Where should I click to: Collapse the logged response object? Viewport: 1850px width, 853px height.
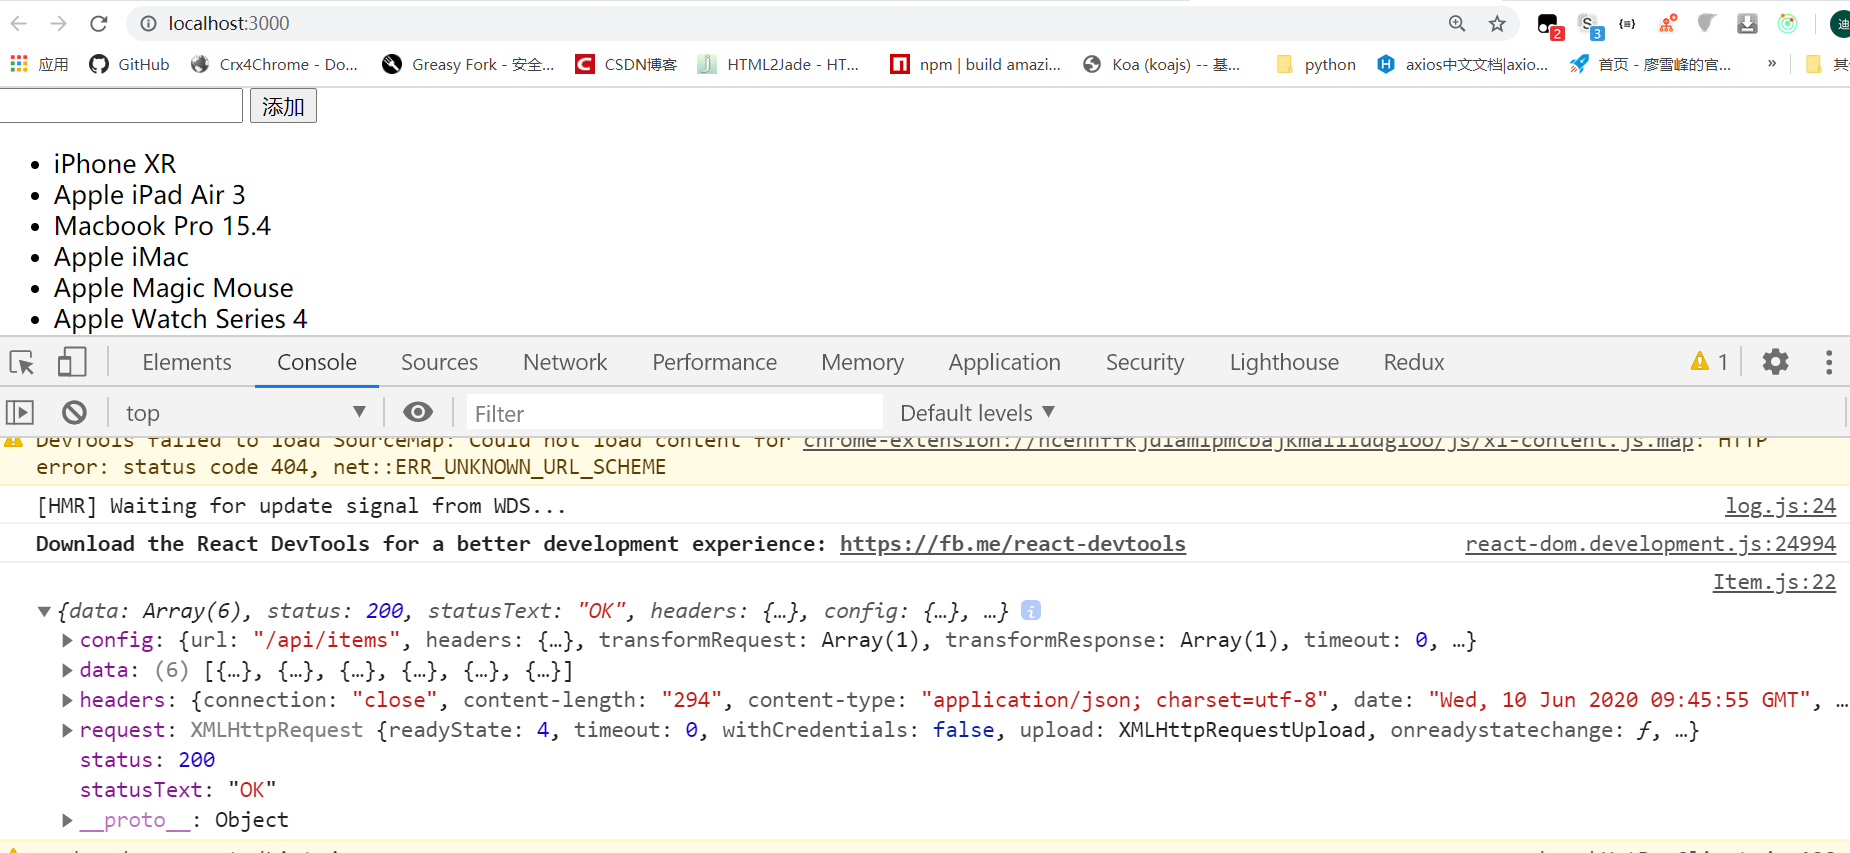[x=44, y=611]
